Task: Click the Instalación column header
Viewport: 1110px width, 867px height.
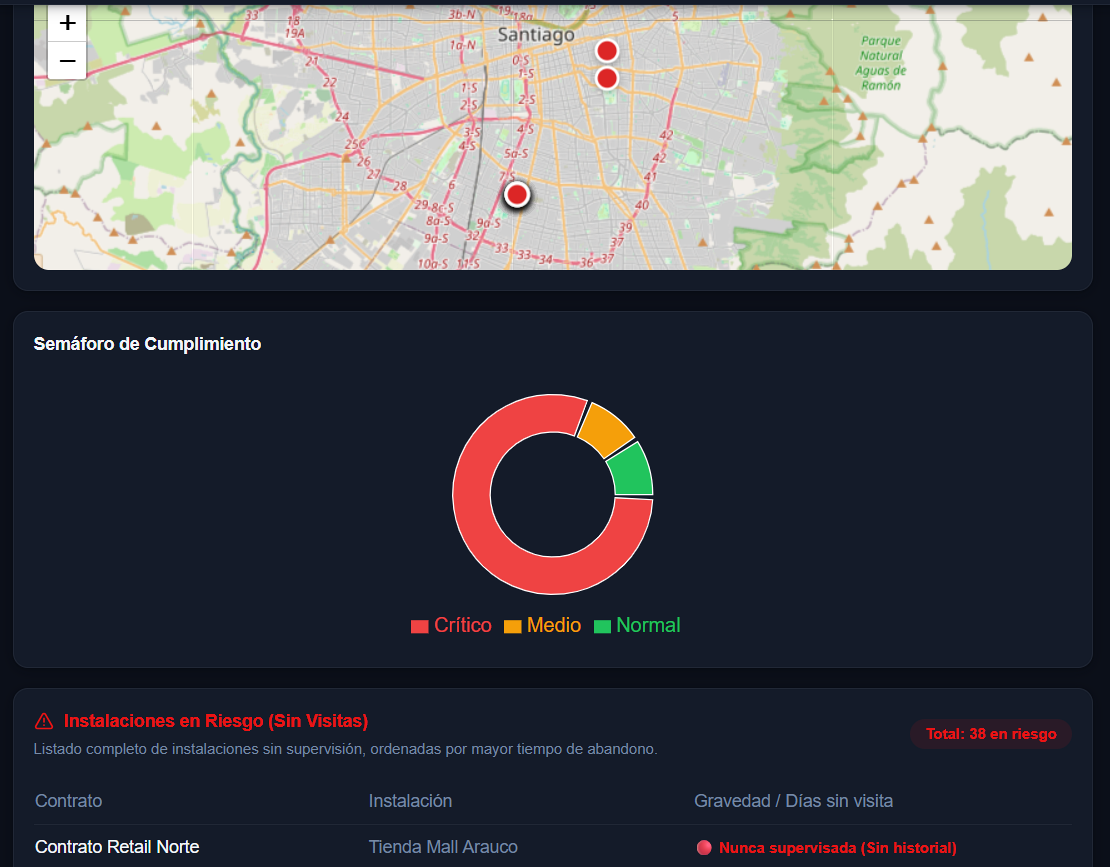Action: (410, 800)
